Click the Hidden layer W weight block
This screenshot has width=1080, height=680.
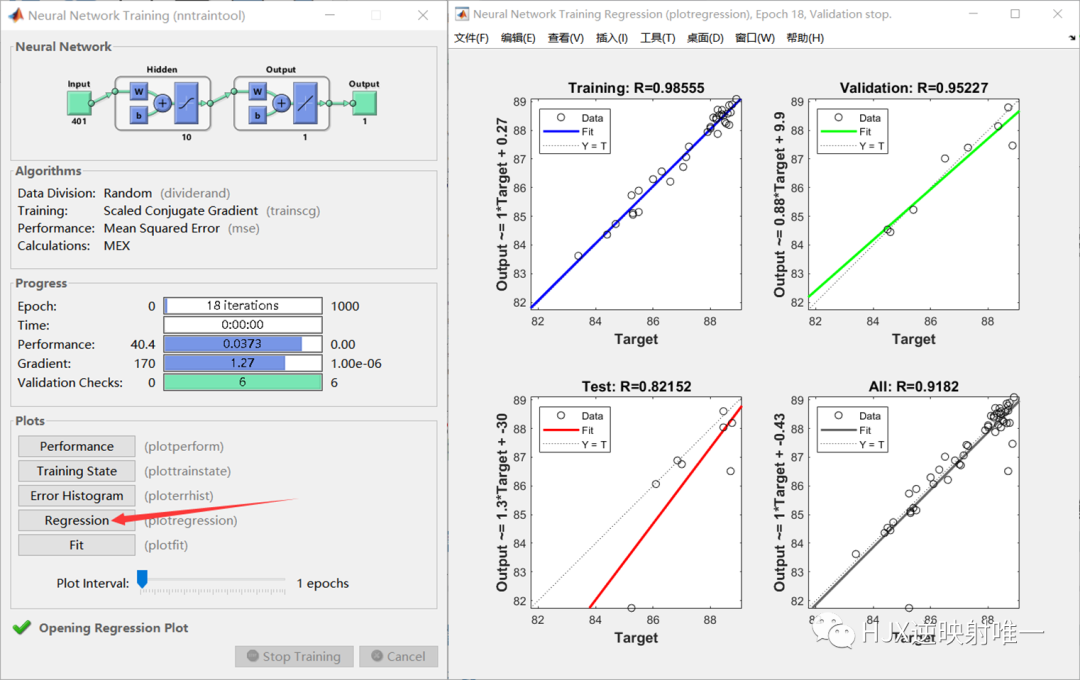pyautogui.click(x=138, y=92)
